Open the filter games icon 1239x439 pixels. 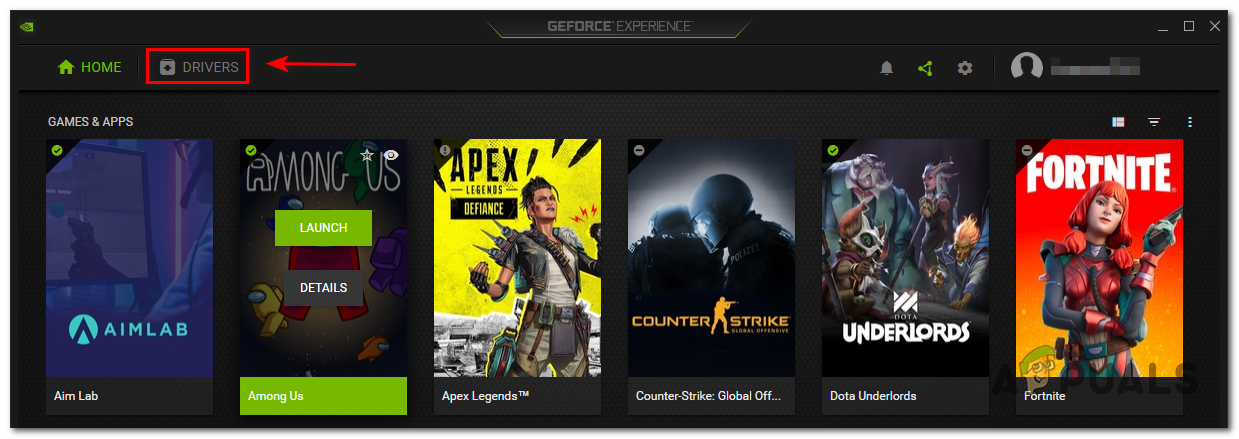click(x=1154, y=122)
